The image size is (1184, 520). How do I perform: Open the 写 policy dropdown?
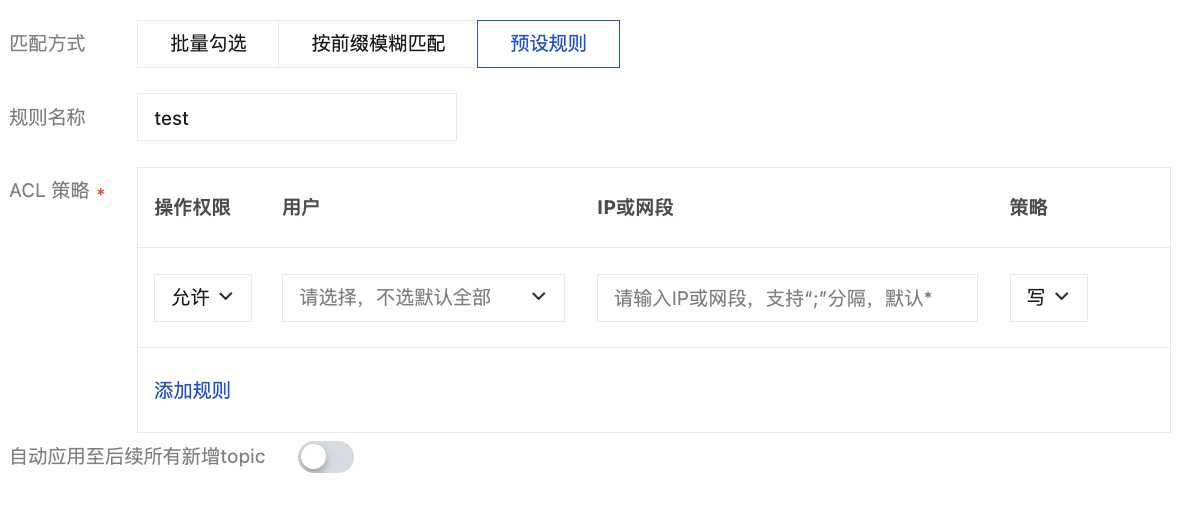[1048, 298]
